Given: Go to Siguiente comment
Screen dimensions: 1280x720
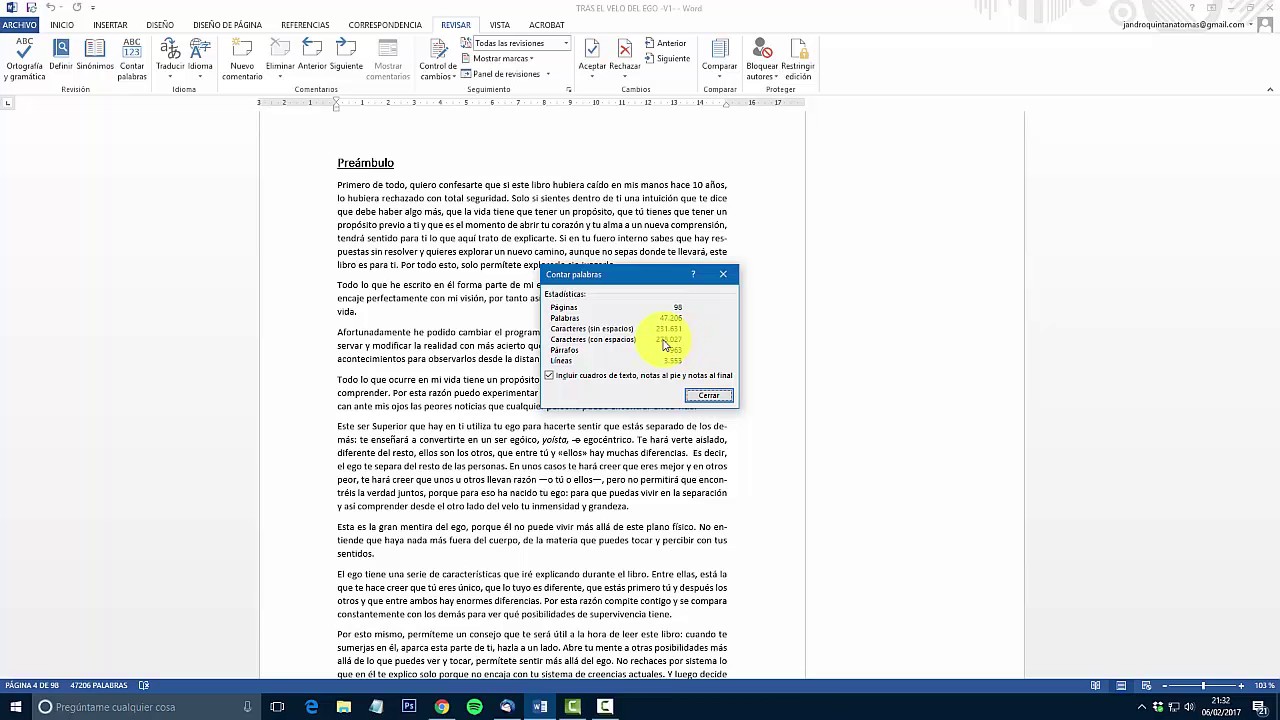Looking at the screenshot, I should [x=346, y=55].
